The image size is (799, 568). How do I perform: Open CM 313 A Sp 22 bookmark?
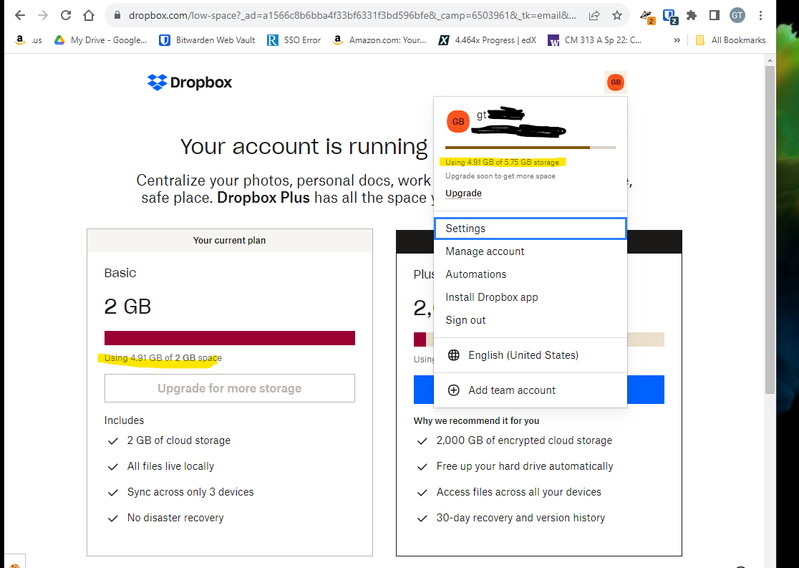tap(595, 40)
